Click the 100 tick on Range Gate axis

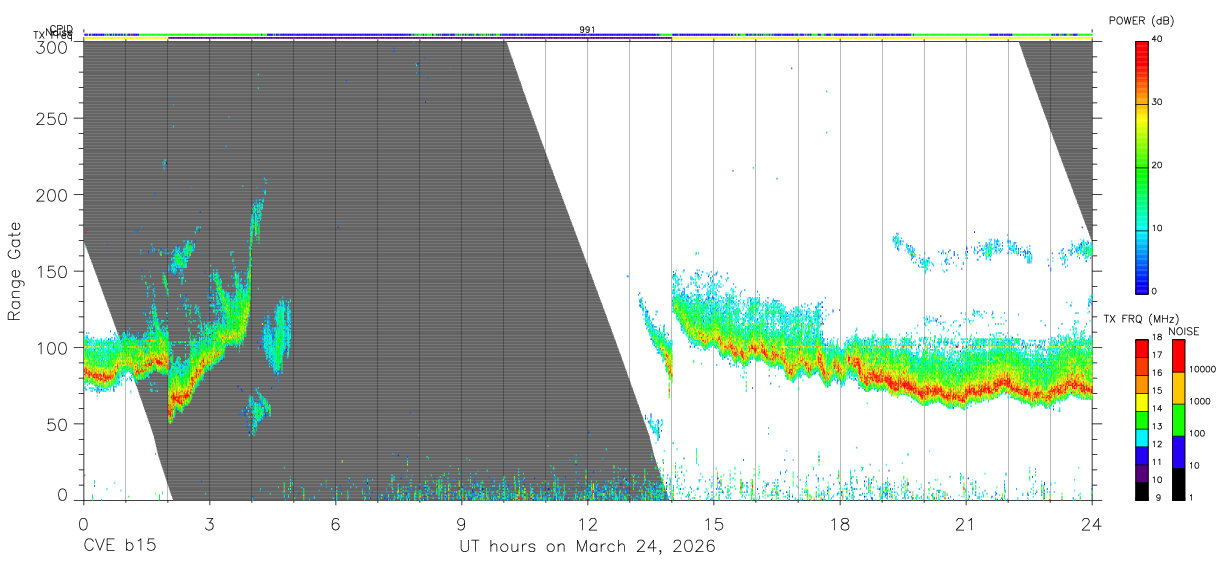(x=52, y=347)
